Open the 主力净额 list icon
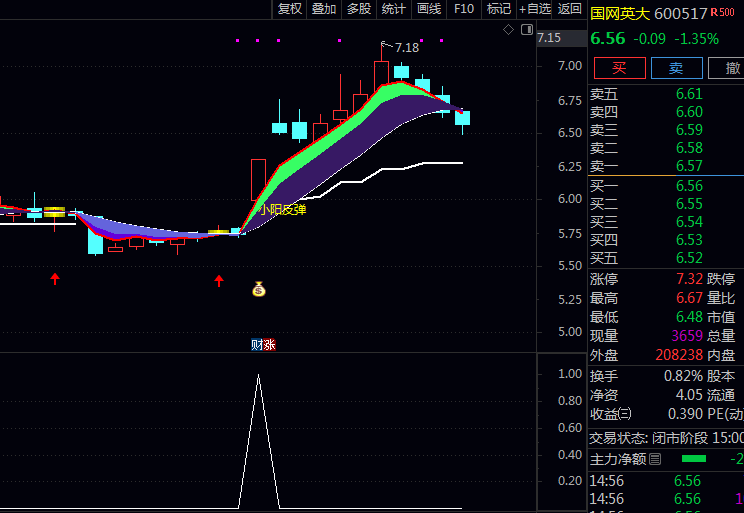Screen dimensions: 744x513 coord(655,460)
